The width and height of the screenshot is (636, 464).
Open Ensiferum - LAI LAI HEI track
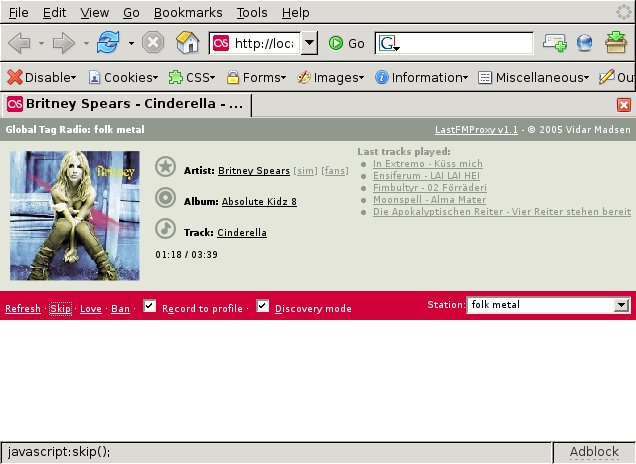[x=426, y=176]
